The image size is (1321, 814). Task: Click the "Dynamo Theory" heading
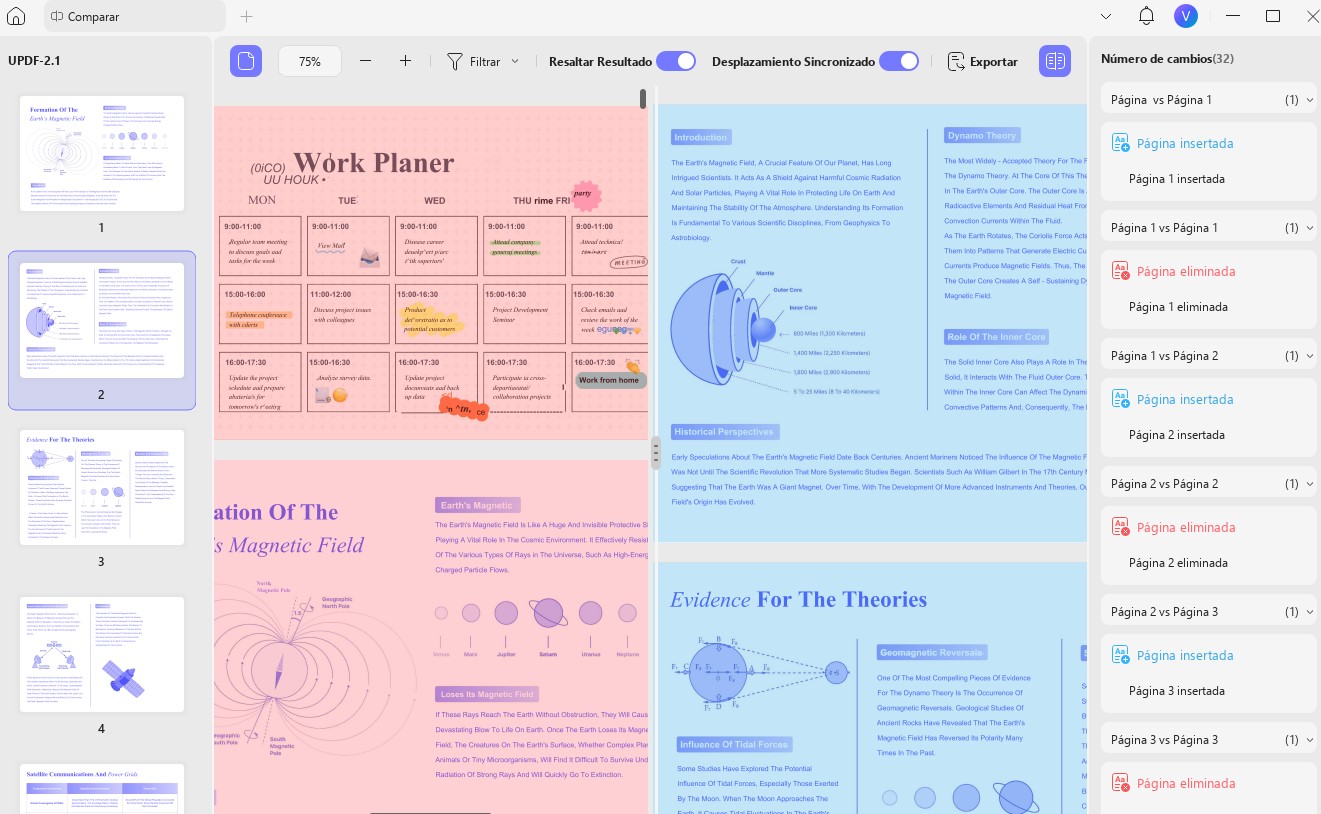tap(981, 135)
